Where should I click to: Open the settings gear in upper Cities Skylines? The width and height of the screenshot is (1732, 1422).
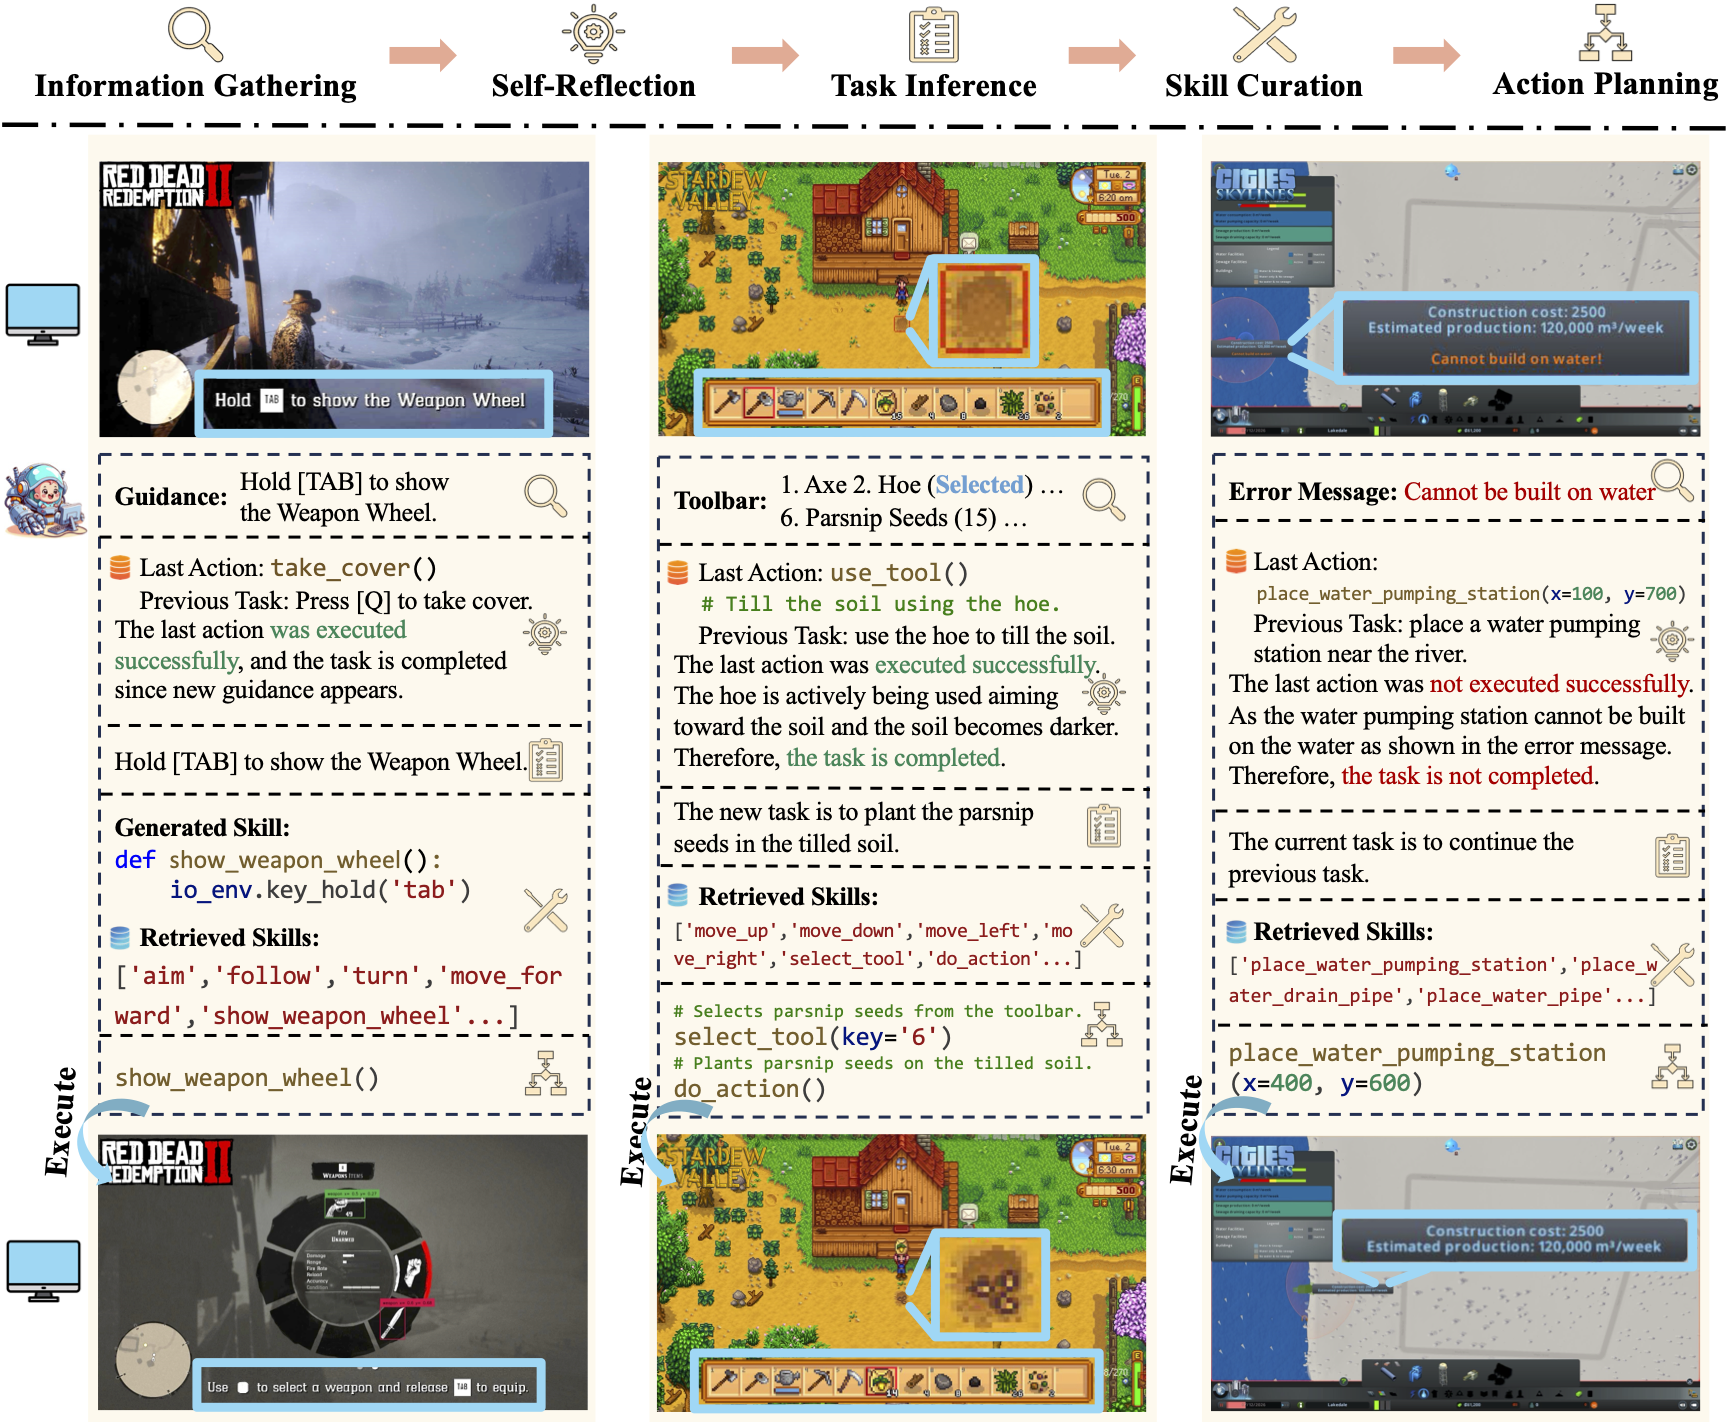click(1692, 170)
